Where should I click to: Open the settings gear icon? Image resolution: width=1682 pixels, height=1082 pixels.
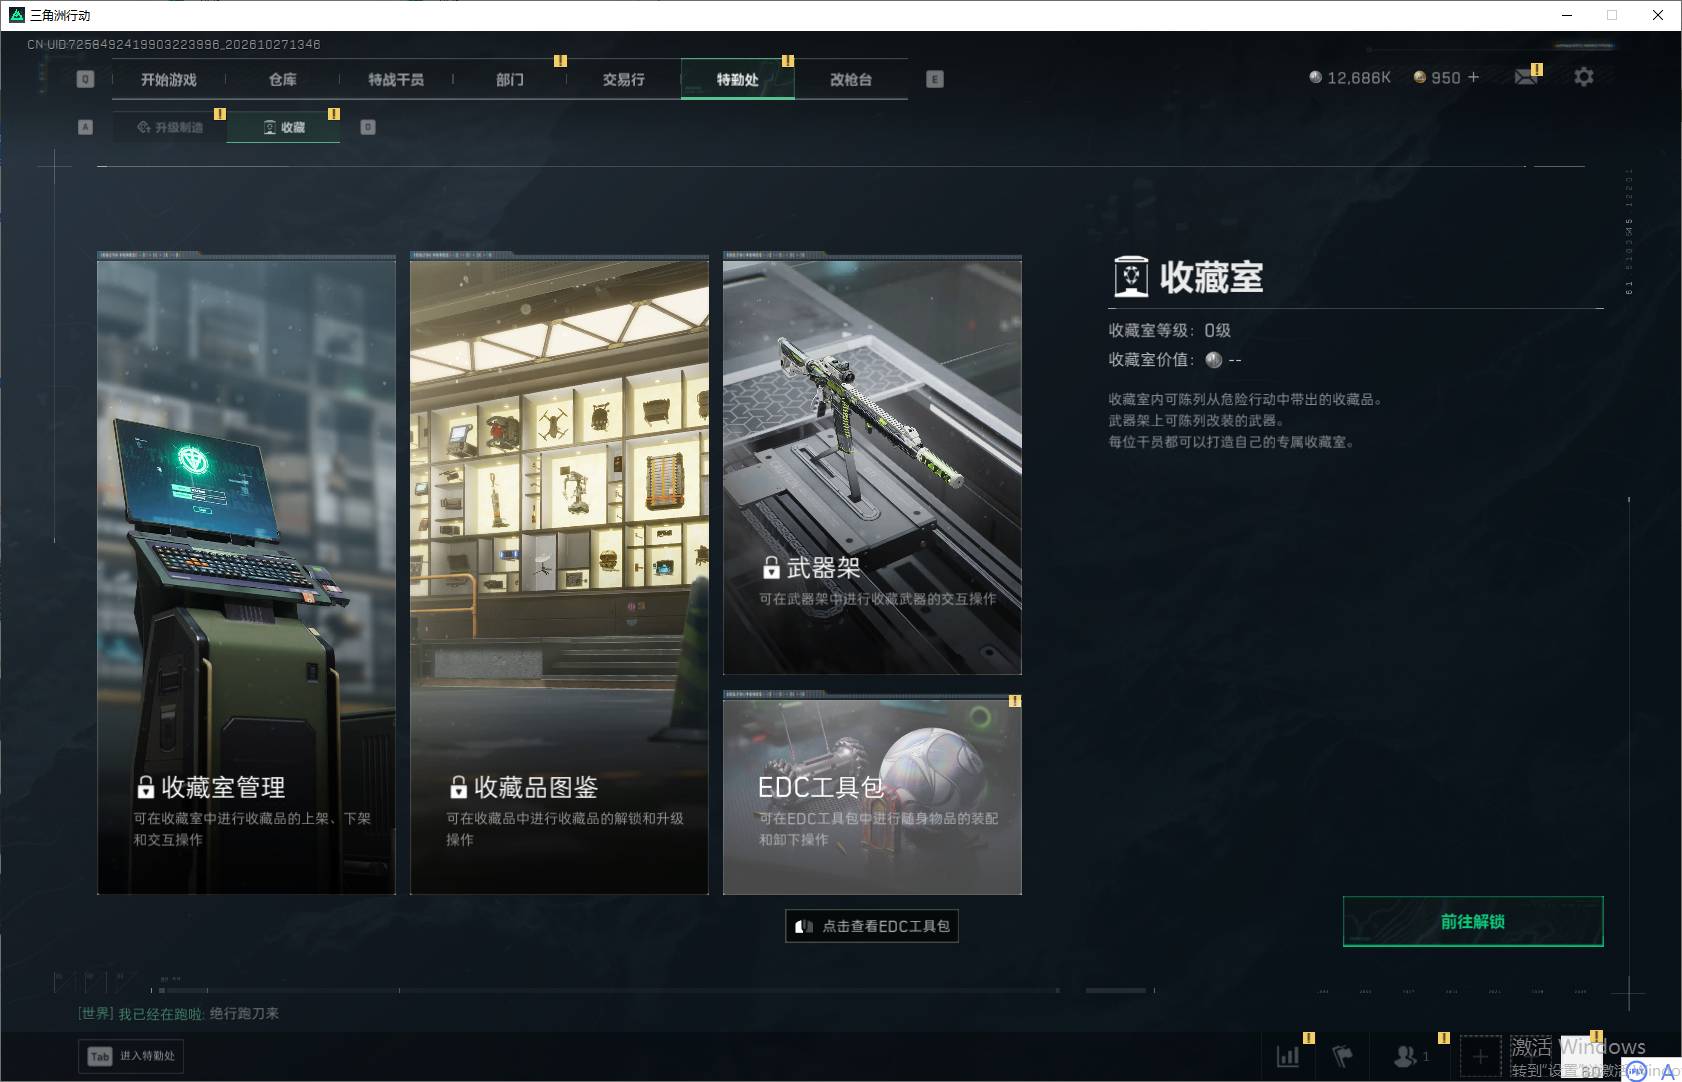click(x=1584, y=77)
